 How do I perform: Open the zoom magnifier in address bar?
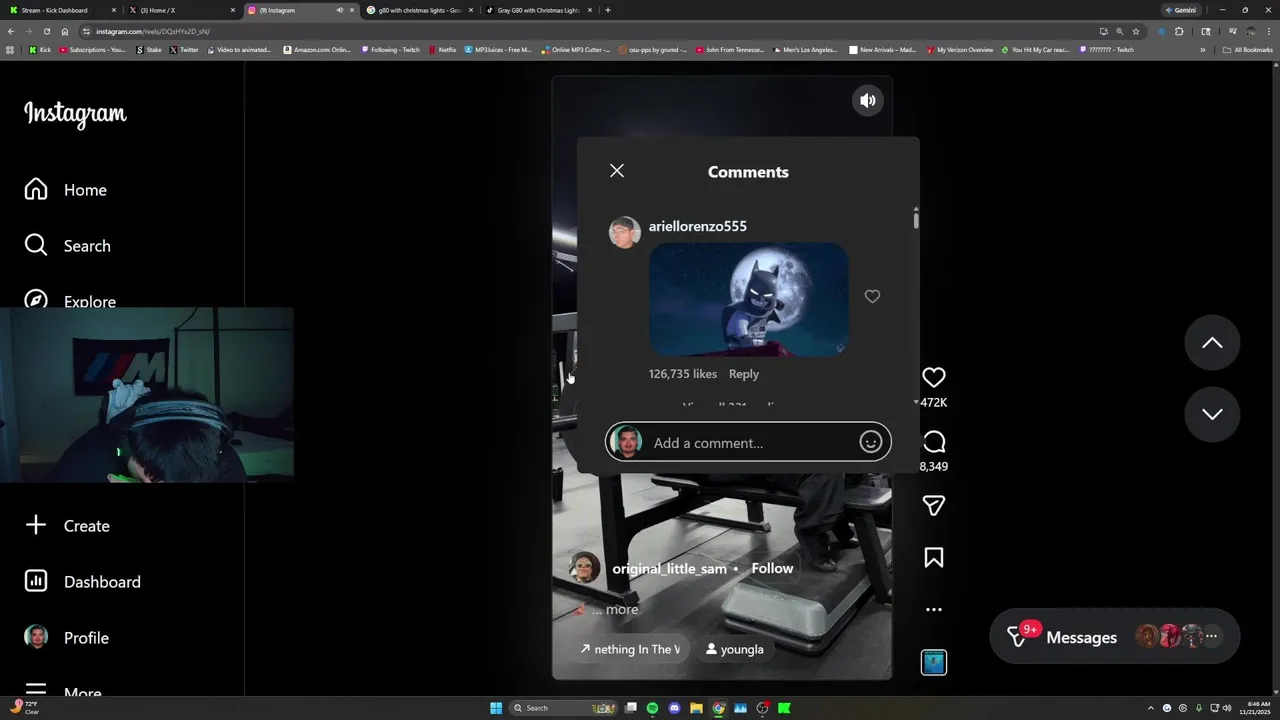pos(1119,31)
